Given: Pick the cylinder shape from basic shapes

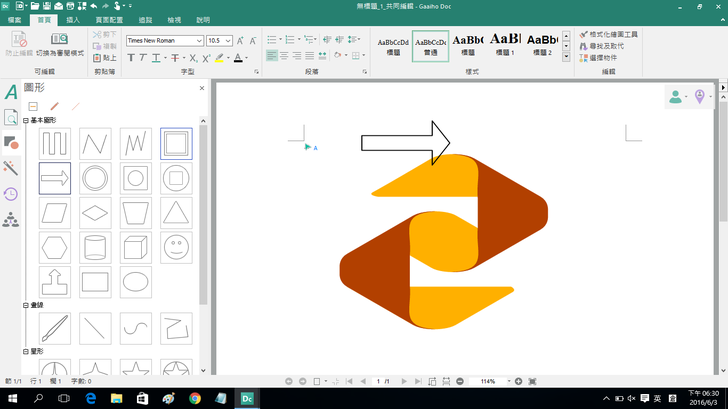Looking at the screenshot, I should pyautogui.click(x=95, y=246).
